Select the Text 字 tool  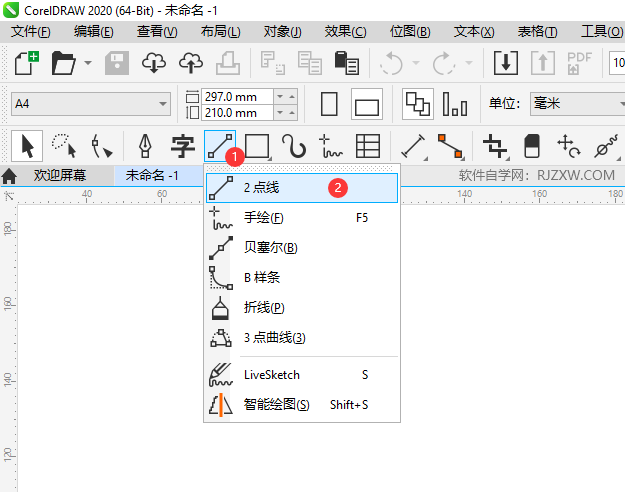coord(182,146)
